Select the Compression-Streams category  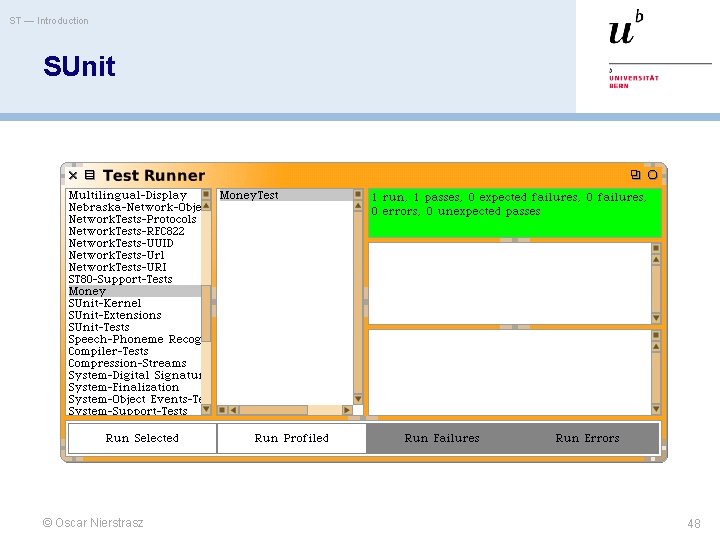(134, 363)
